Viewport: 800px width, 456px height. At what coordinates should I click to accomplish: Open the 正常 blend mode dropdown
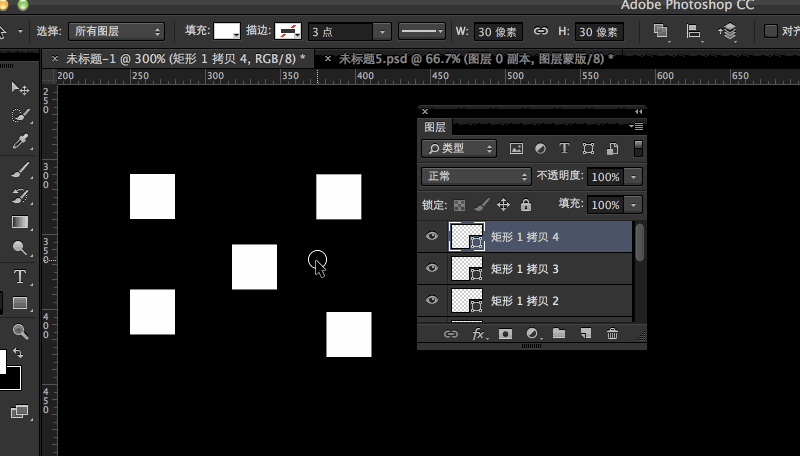click(476, 176)
